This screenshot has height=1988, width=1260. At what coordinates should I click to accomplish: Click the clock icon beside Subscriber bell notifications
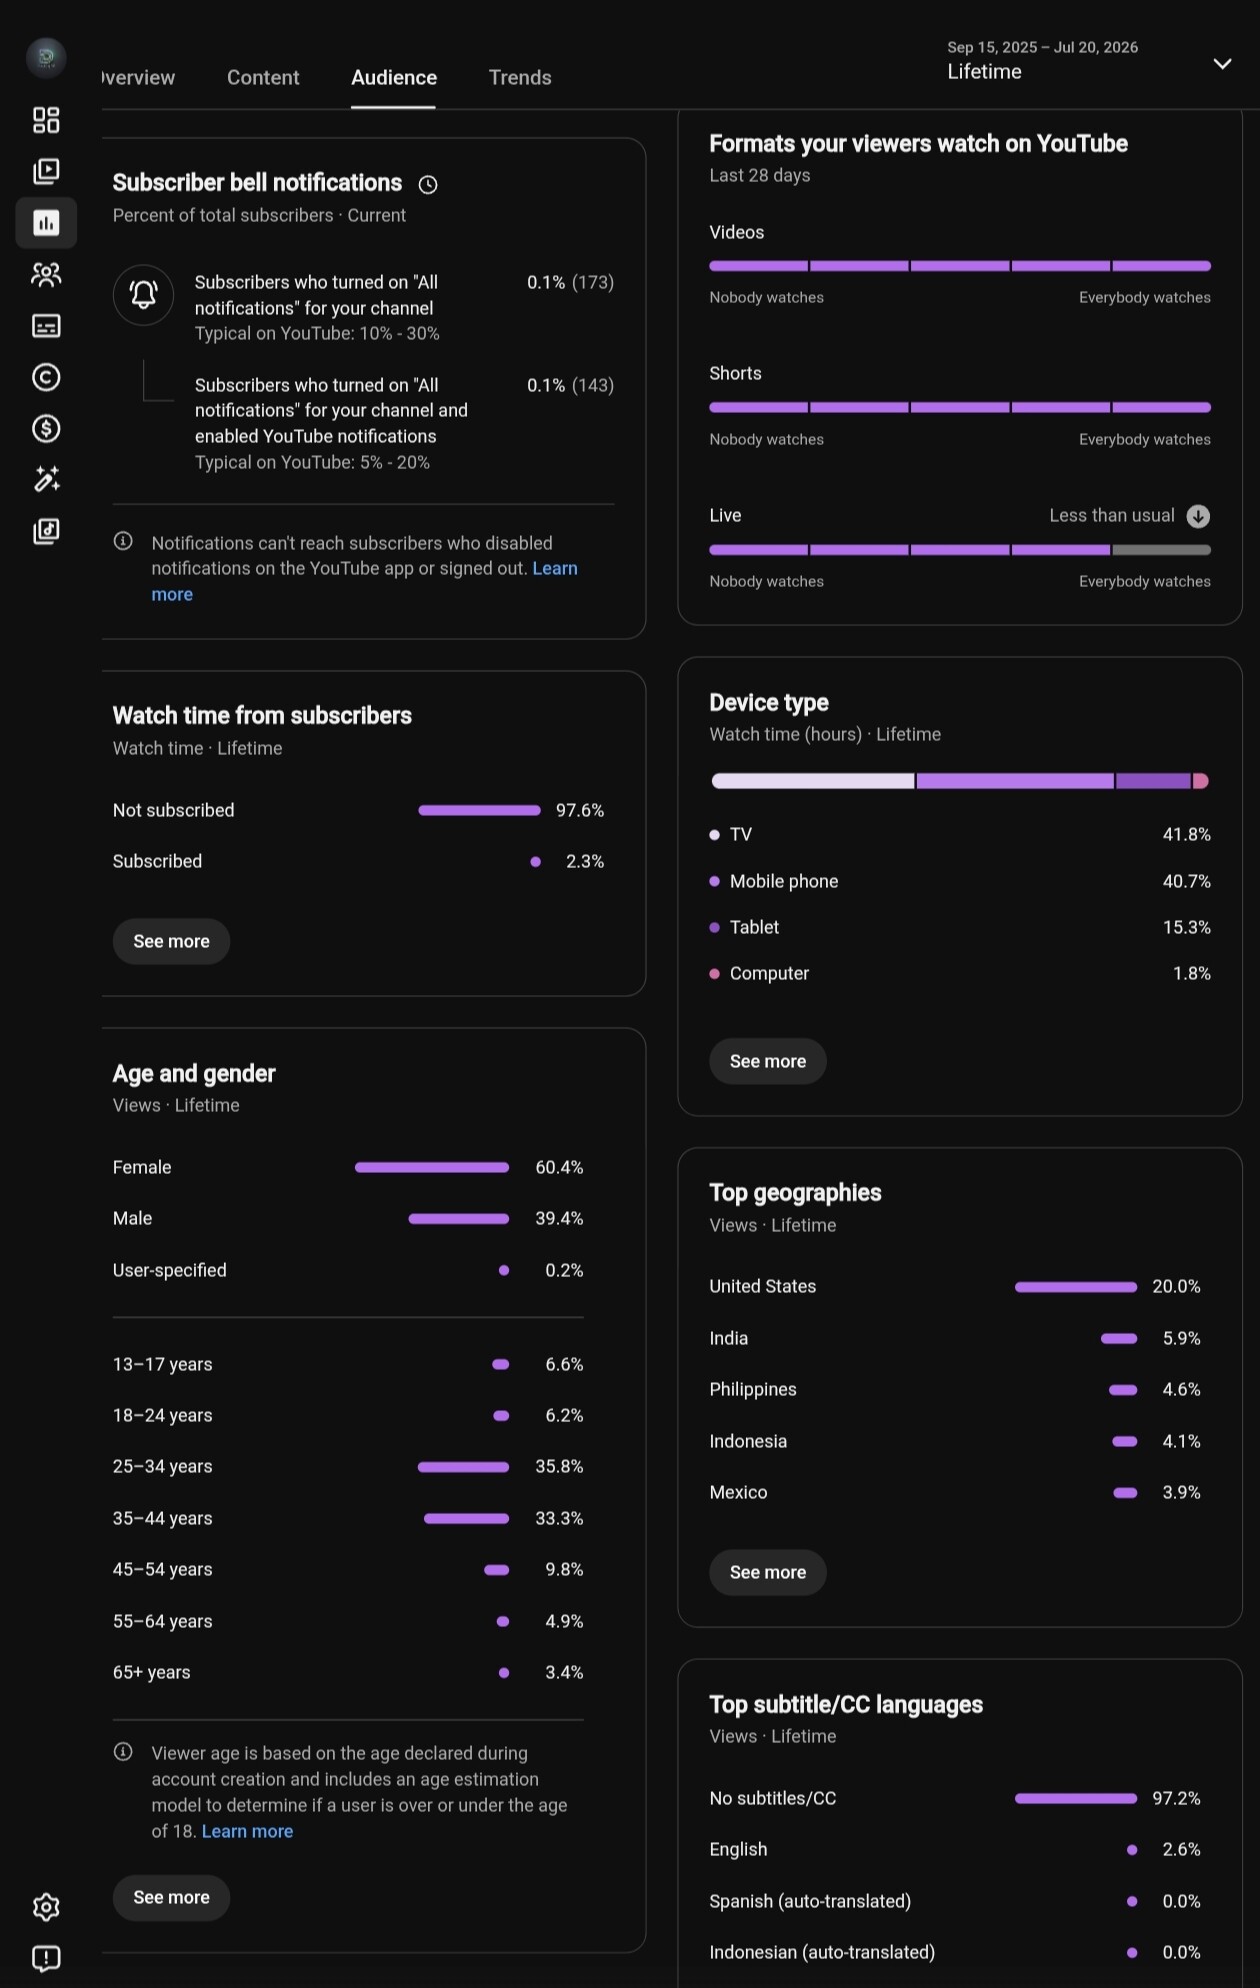(428, 184)
